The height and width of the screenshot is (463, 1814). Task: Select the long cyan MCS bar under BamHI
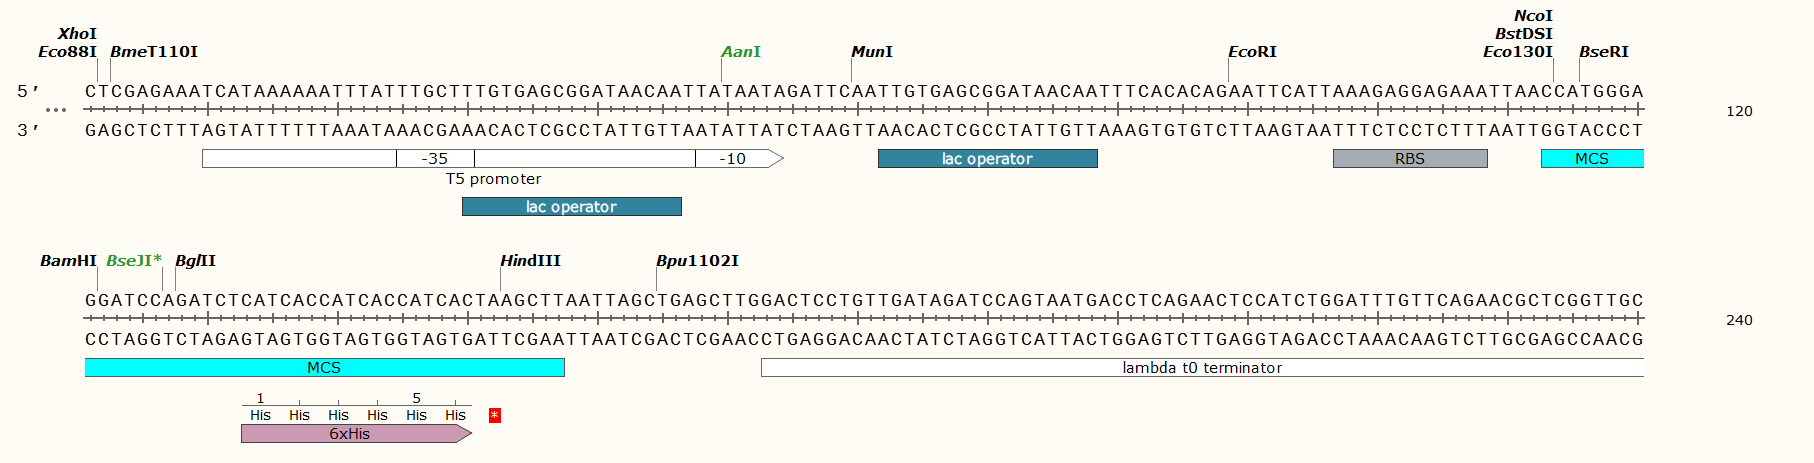[324, 368]
